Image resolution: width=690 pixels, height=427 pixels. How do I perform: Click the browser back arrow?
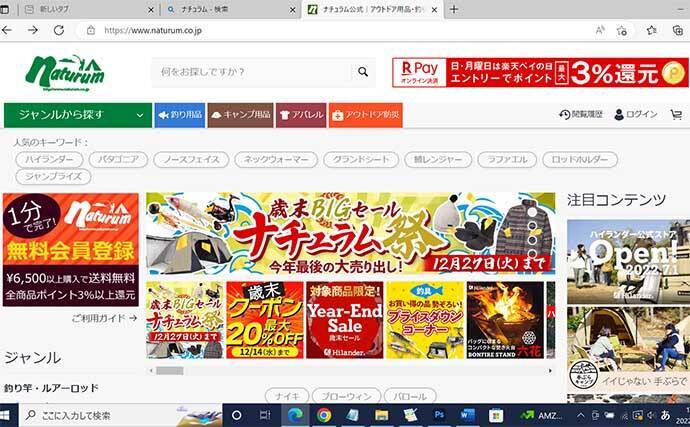point(7,30)
